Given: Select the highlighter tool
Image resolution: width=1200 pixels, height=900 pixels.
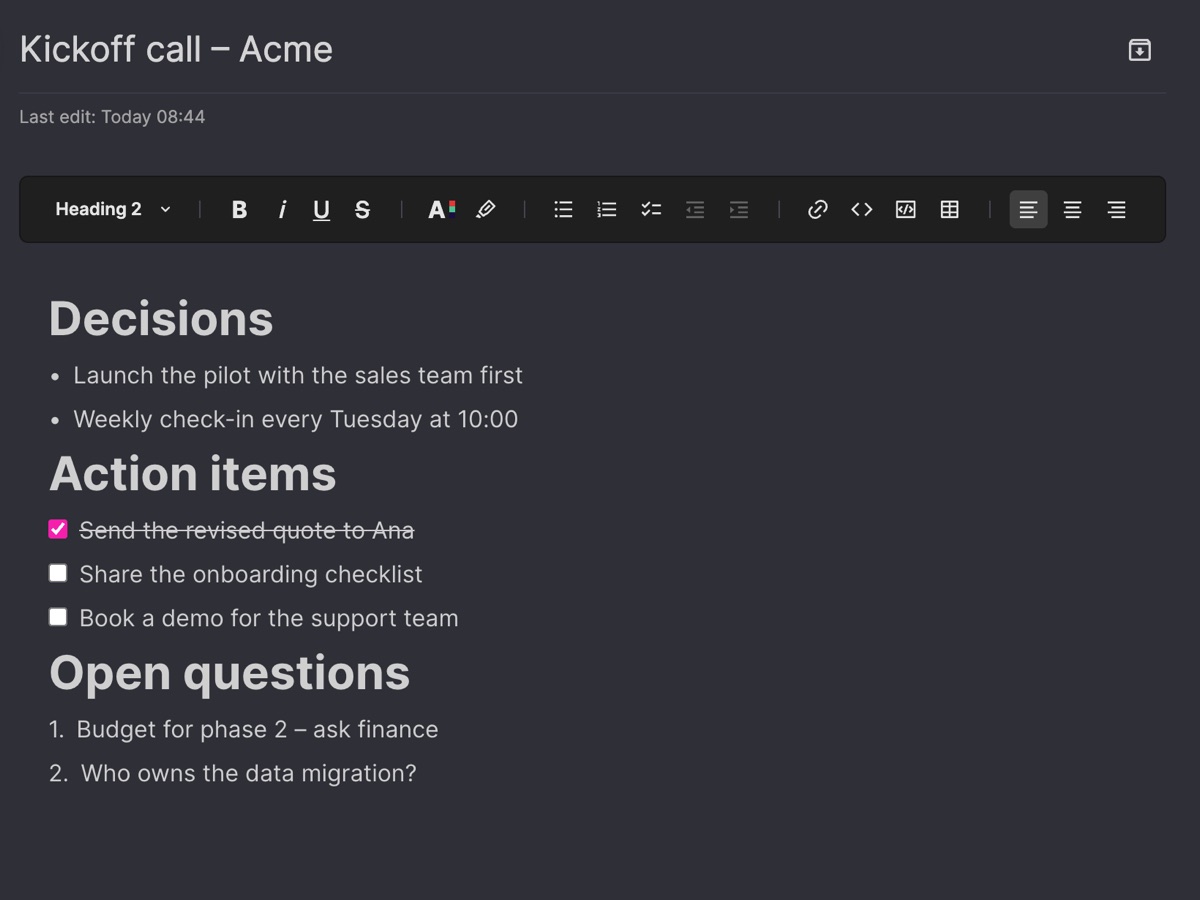Looking at the screenshot, I should pos(486,209).
